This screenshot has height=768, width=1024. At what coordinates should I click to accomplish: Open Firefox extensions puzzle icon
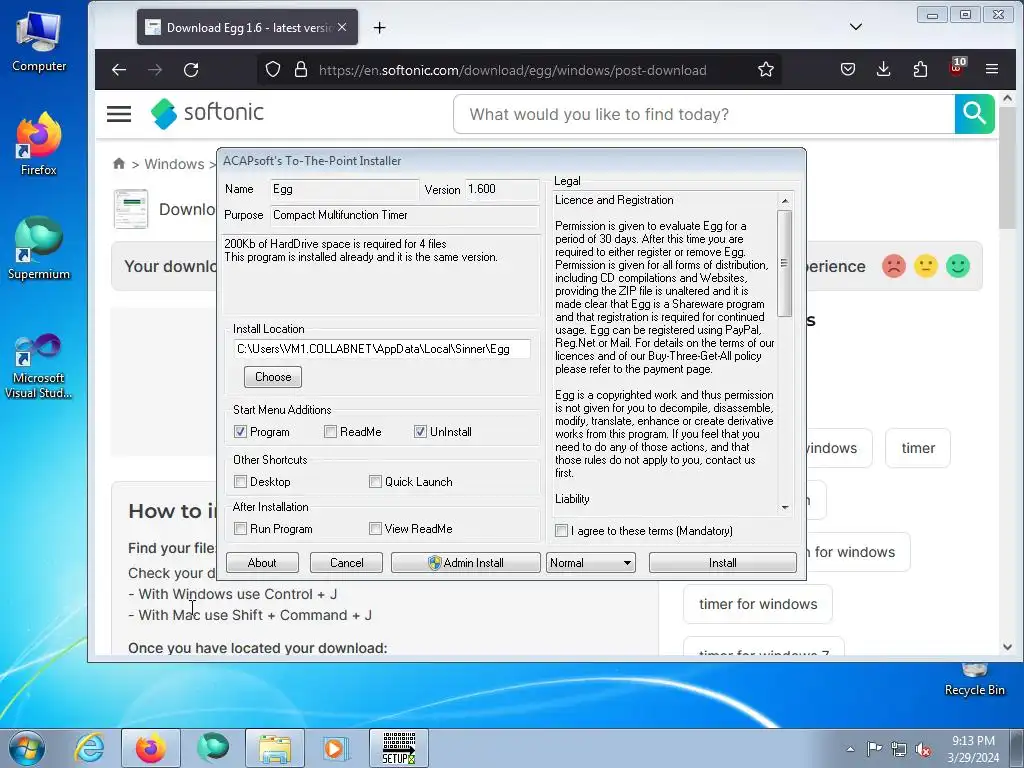click(920, 69)
